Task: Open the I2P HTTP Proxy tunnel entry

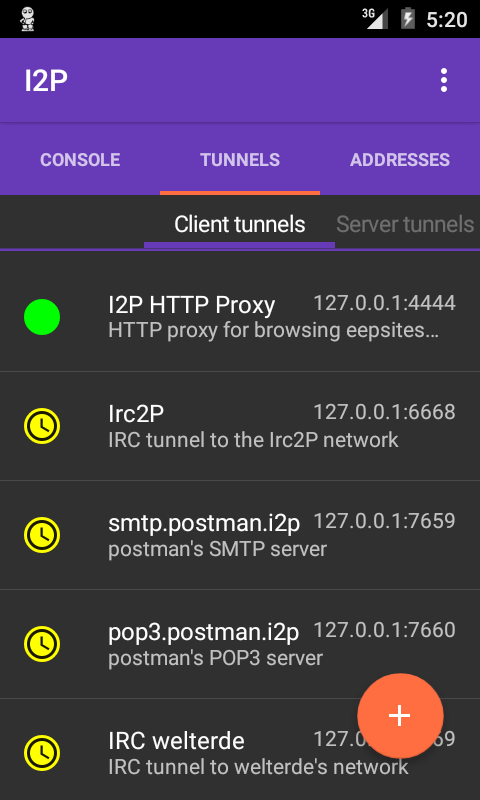Action: pyautogui.click(x=240, y=317)
